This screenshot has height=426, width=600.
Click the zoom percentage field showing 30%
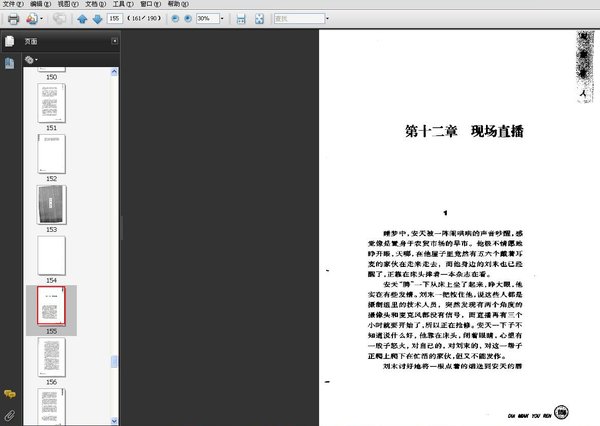[x=207, y=18]
